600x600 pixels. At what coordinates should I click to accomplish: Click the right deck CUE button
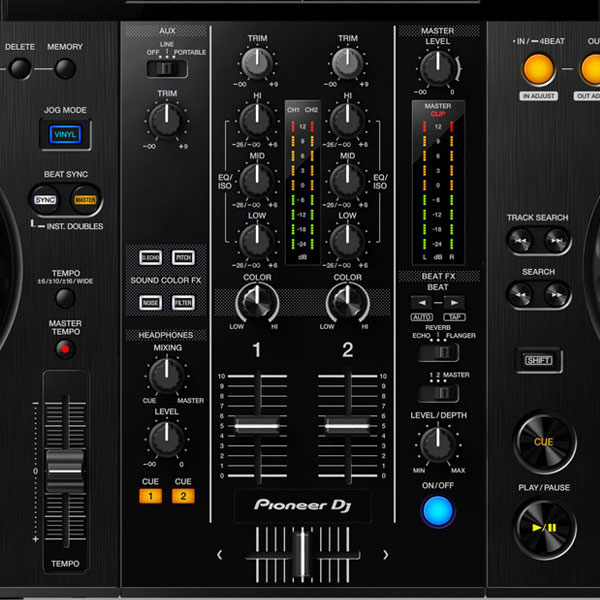click(x=544, y=442)
